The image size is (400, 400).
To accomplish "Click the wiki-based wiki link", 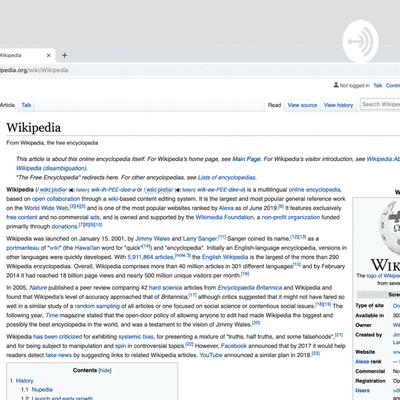I will click(x=113, y=199).
